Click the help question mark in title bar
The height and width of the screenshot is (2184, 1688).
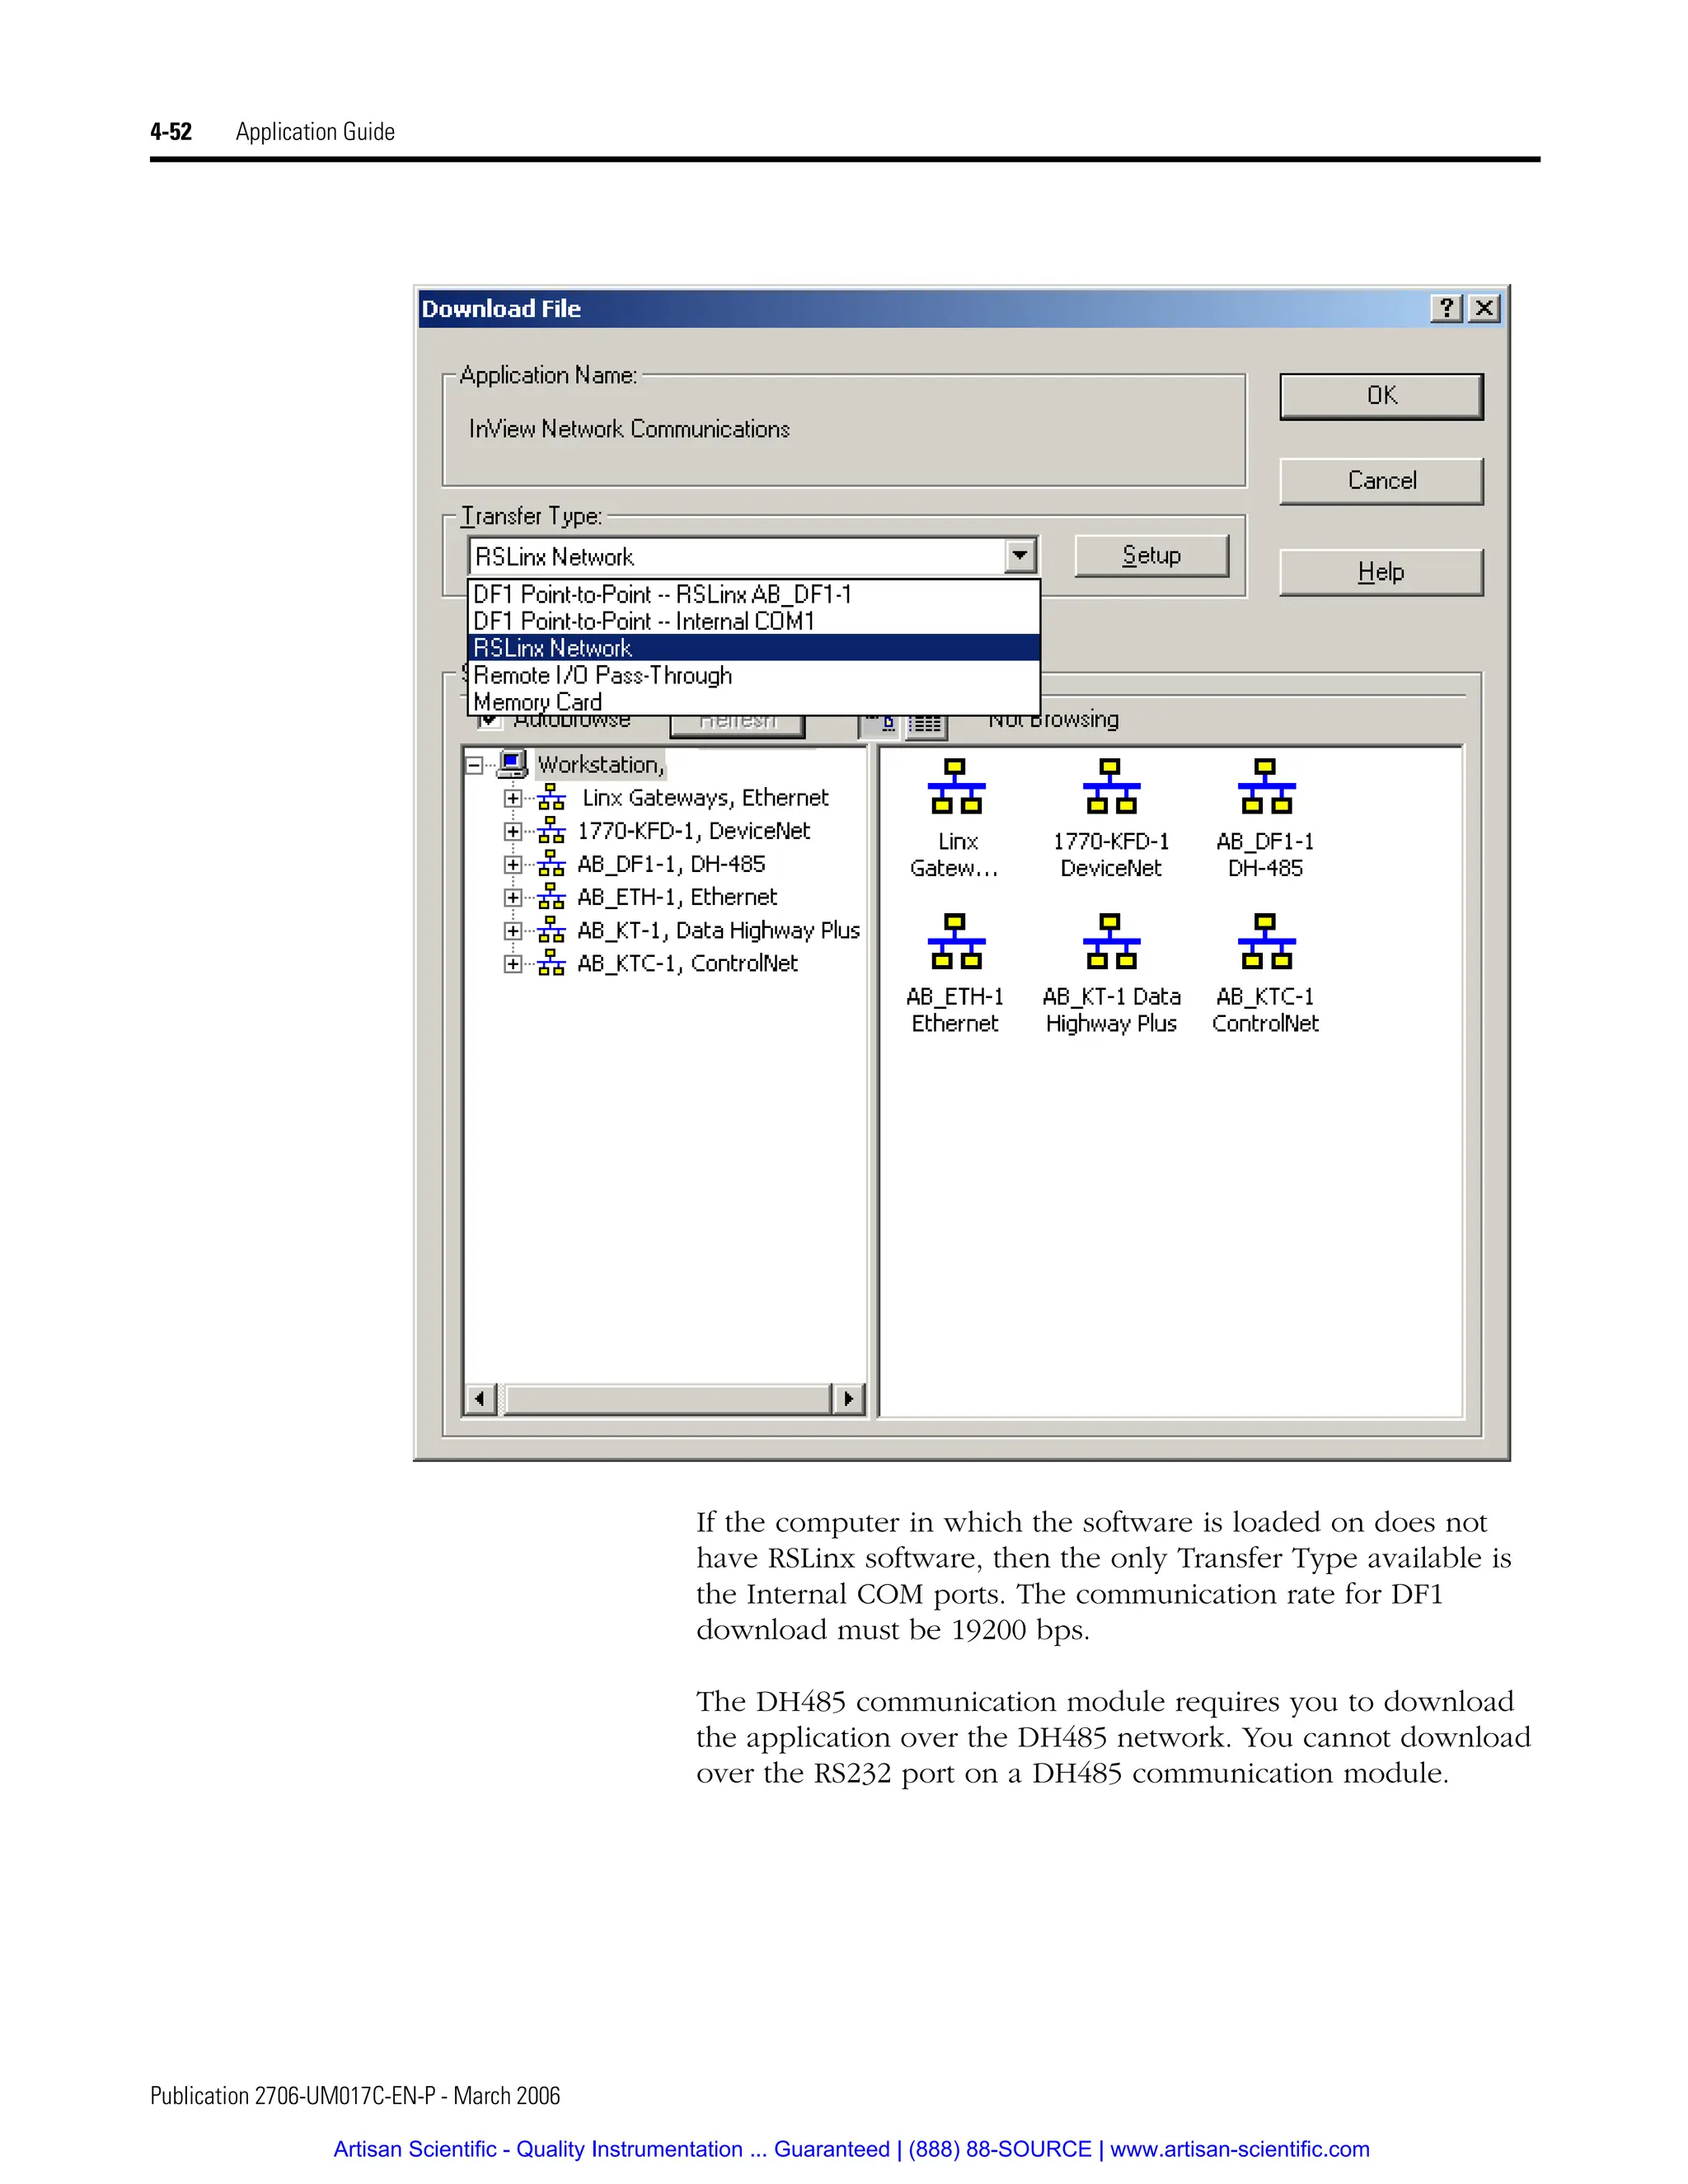pos(1447,309)
